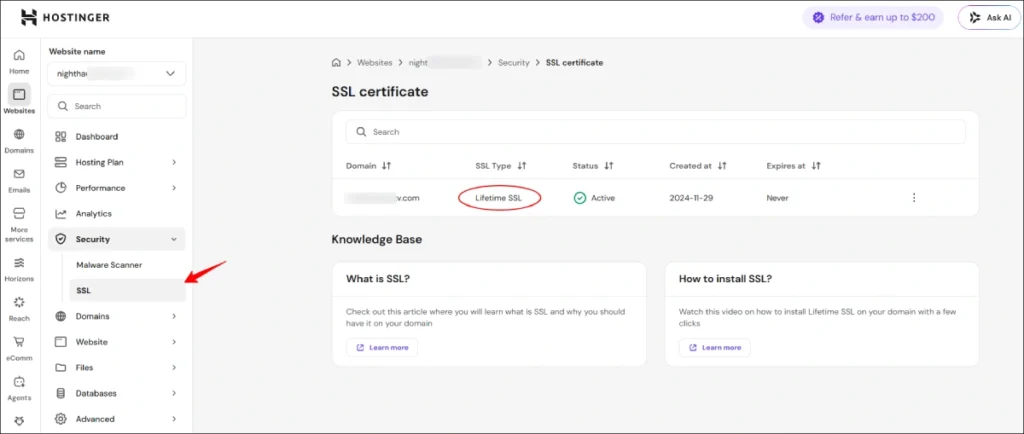Open Home in the left rail
This screenshot has height=434, width=1024.
[x=19, y=61]
